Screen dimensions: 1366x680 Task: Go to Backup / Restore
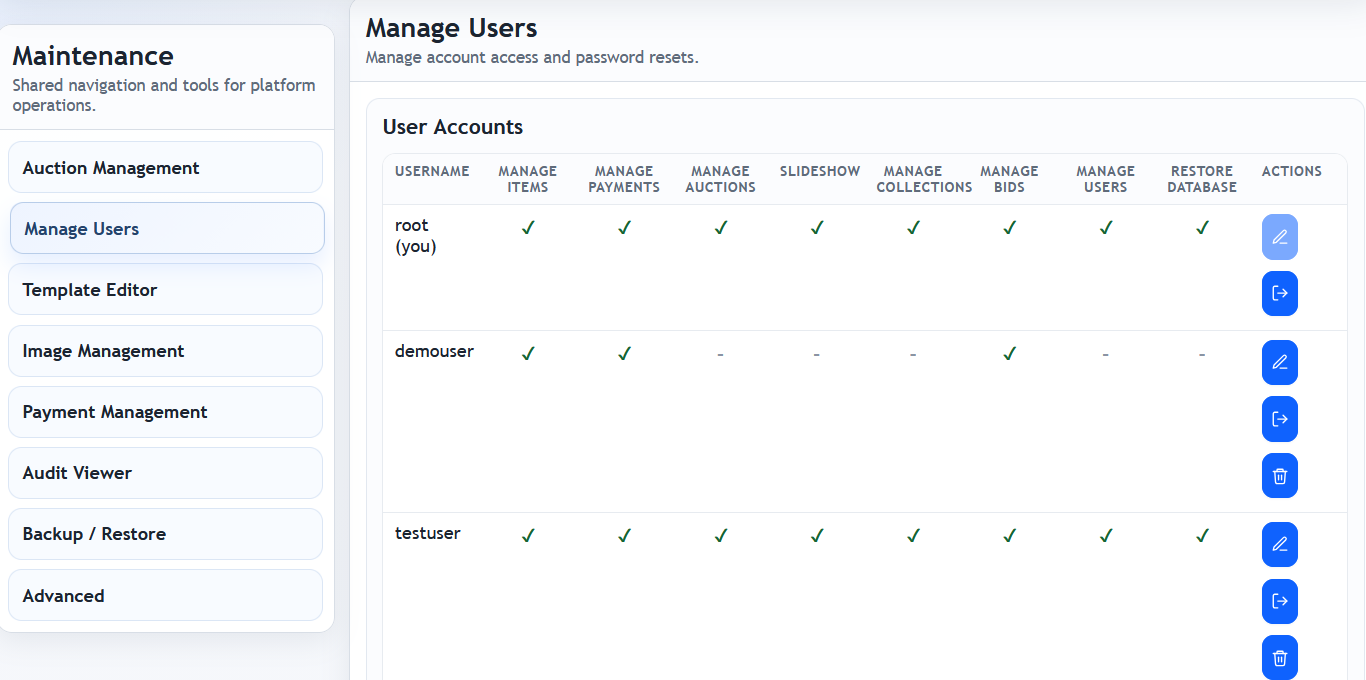click(165, 534)
